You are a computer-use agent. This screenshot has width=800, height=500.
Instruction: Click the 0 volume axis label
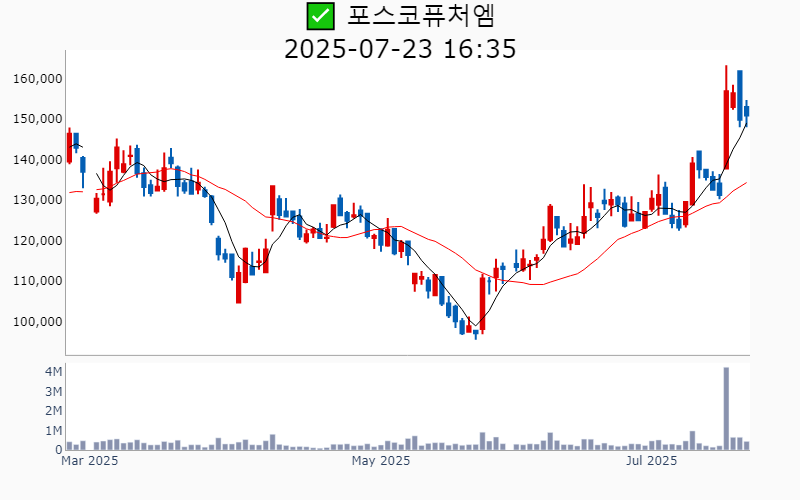(x=59, y=450)
